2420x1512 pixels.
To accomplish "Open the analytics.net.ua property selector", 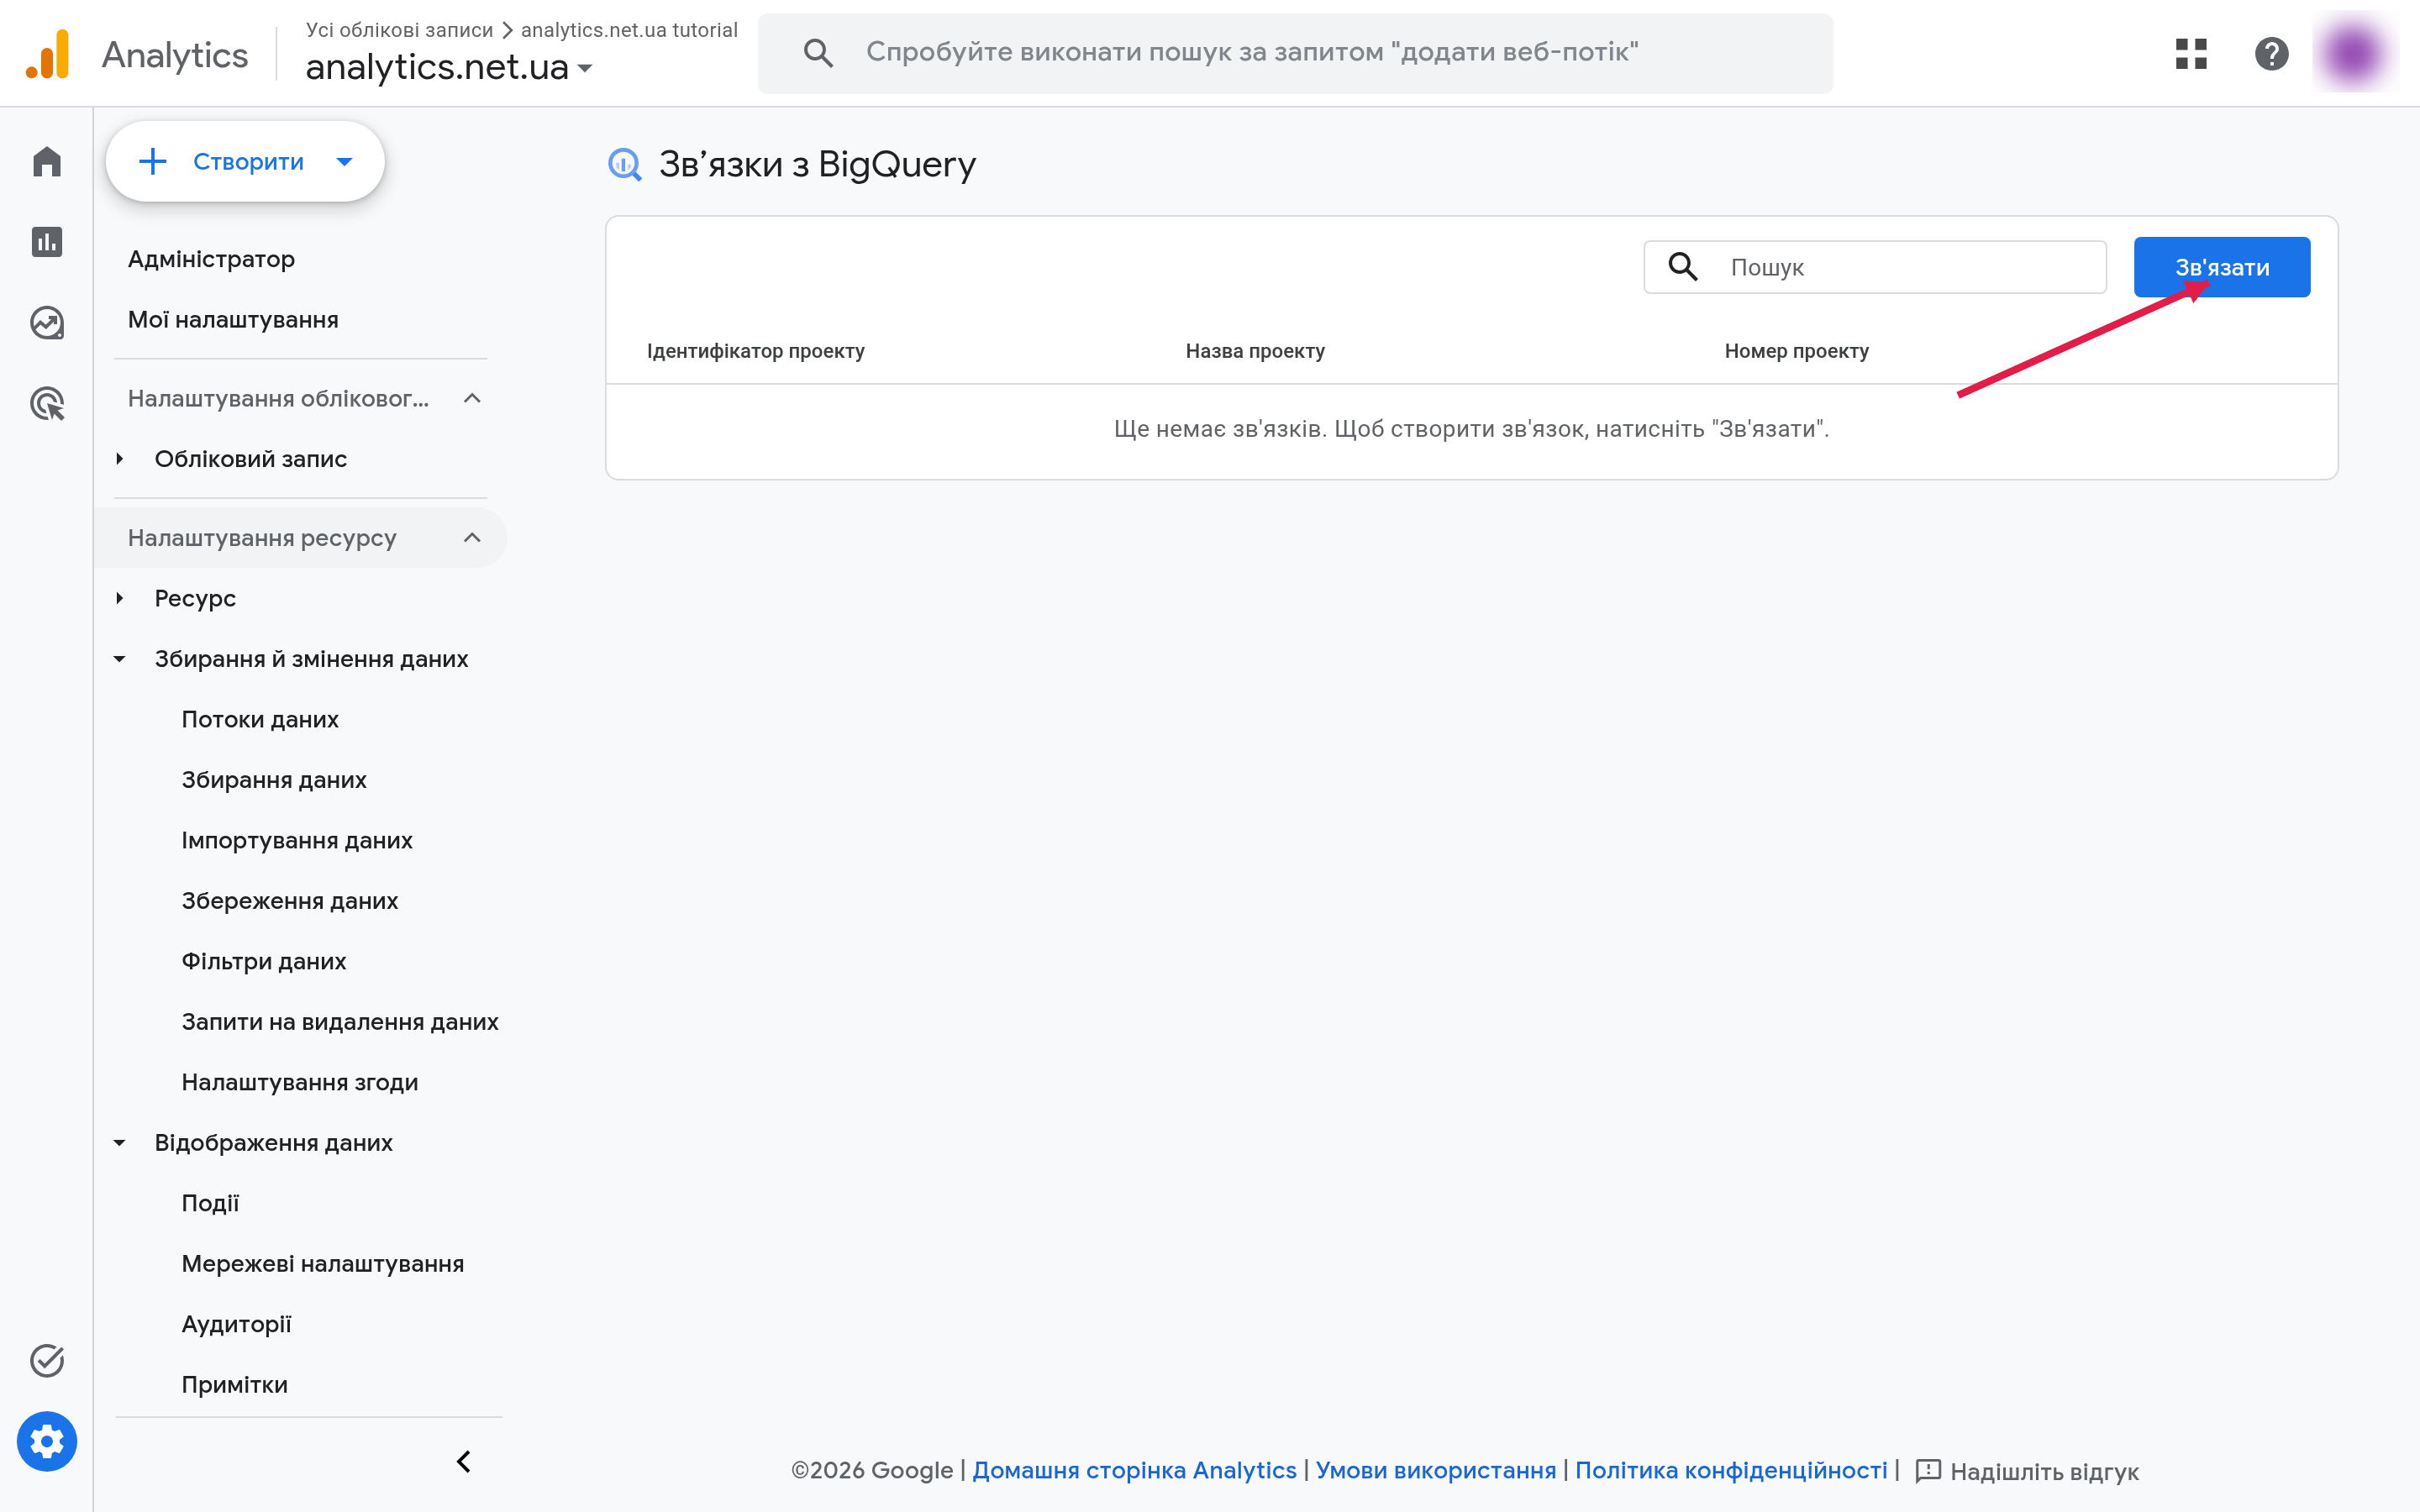I will (449, 67).
